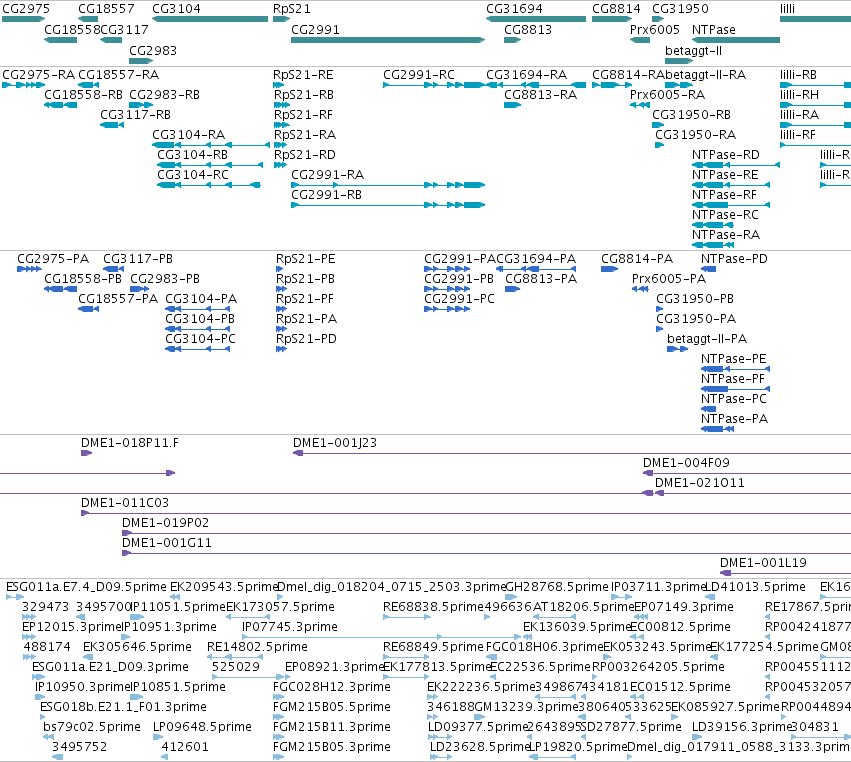Select transcript CG18557-RA
851x762 pixels.
(88, 85)
